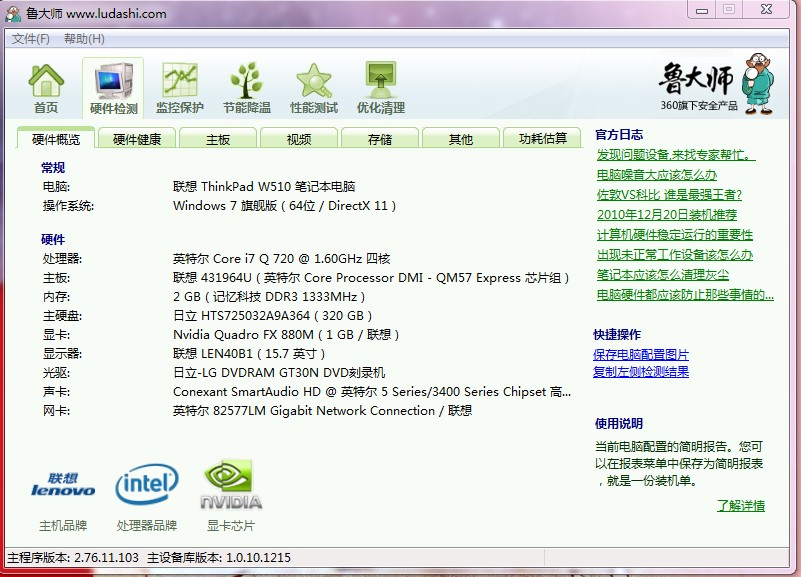The width and height of the screenshot is (801, 577).
Task: Open the 帮助(H) menu
Action: [84, 39]
